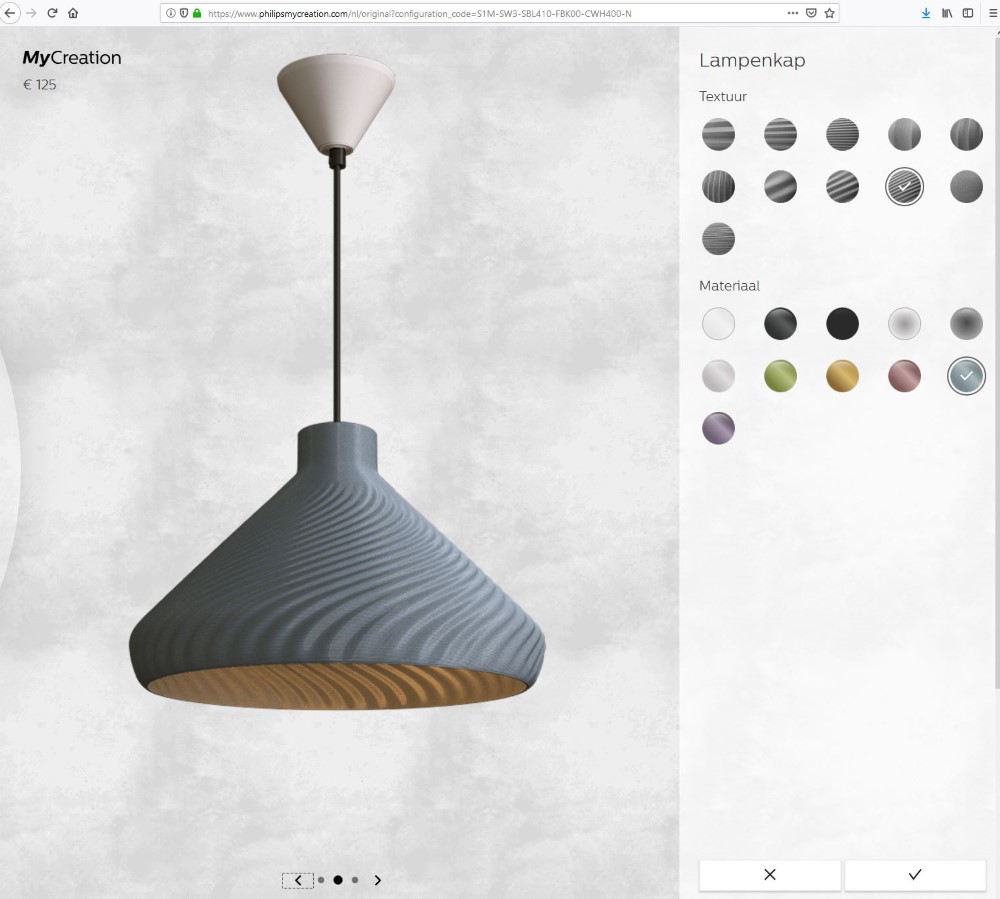Show the next lamp view arrow
The height and width of the screenshot is (899, 1000).
click(x=378, y=880)
